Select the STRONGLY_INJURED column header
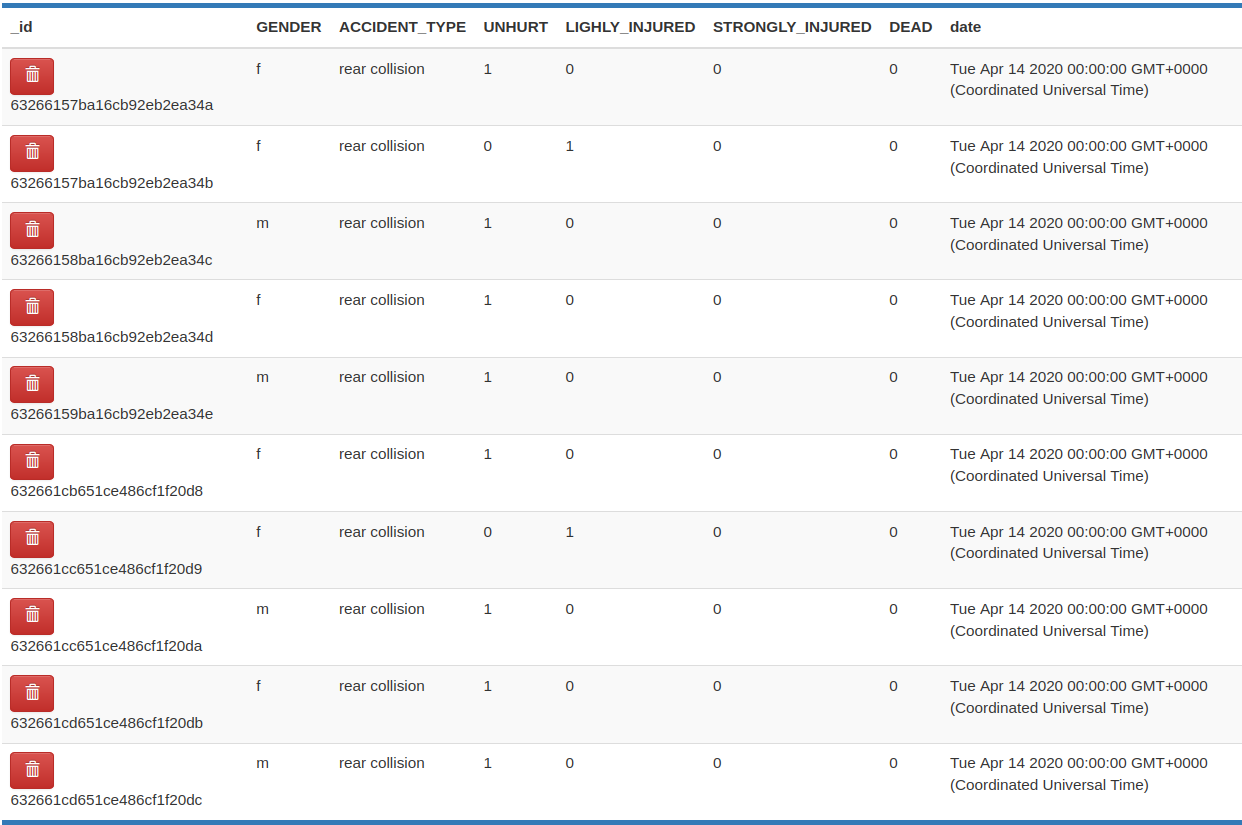Viewport: 1242px width, 825px height. [x=792, y=27]
